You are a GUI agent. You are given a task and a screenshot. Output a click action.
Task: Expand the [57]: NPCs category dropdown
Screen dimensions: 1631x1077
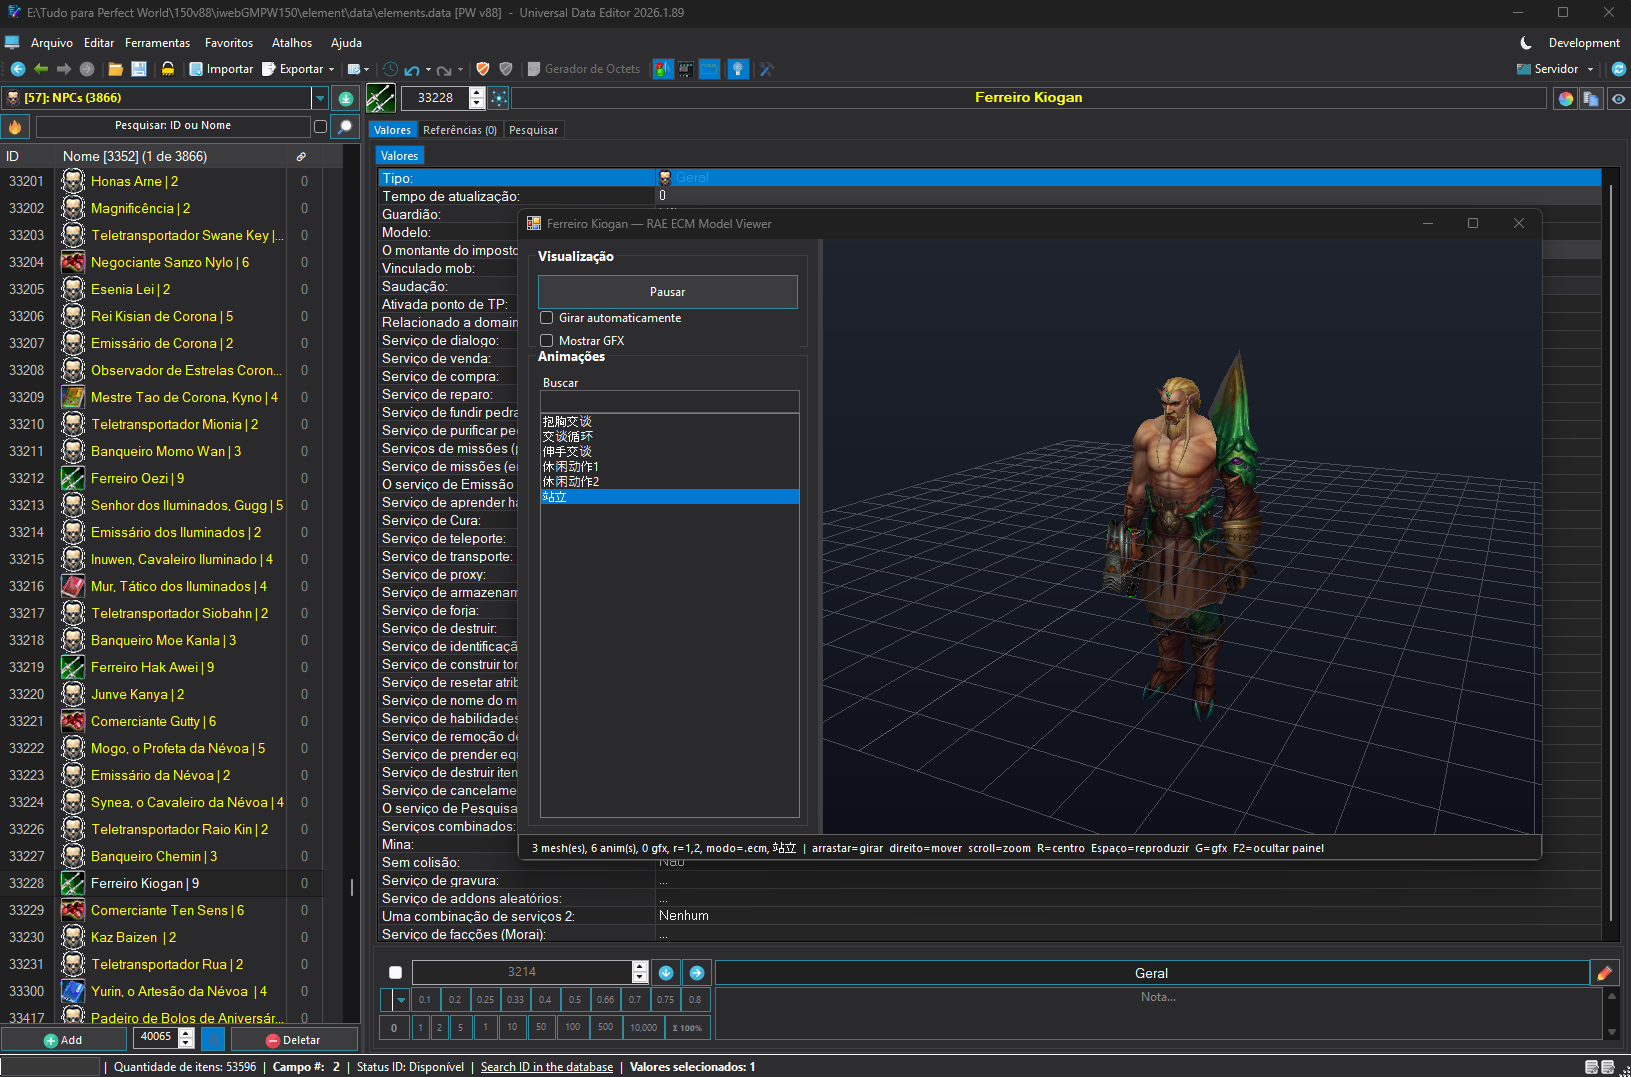[320, 98]
